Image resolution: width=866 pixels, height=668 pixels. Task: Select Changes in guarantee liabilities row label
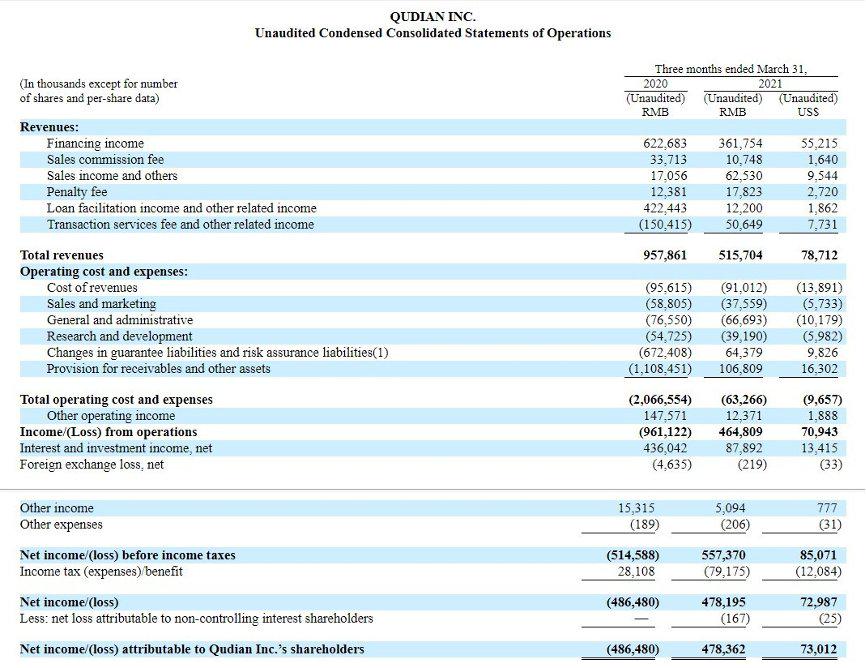pos(218,353)
